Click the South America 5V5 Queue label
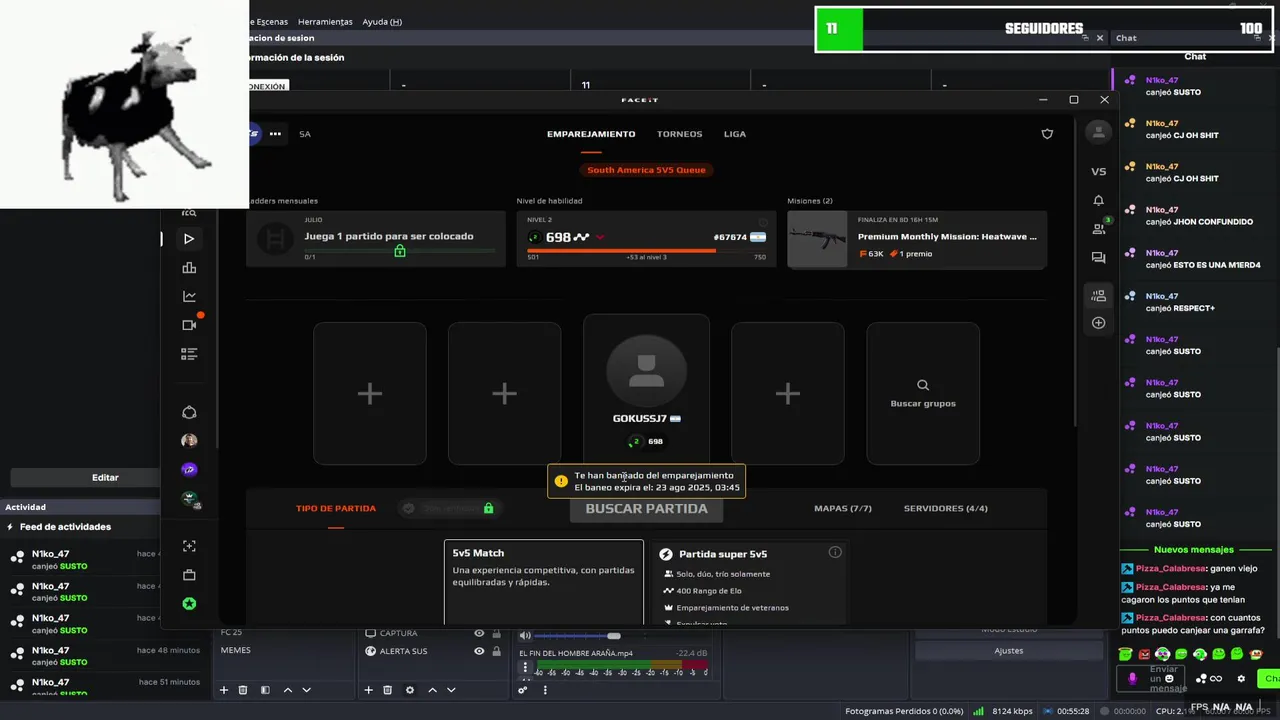 (646, 170)
